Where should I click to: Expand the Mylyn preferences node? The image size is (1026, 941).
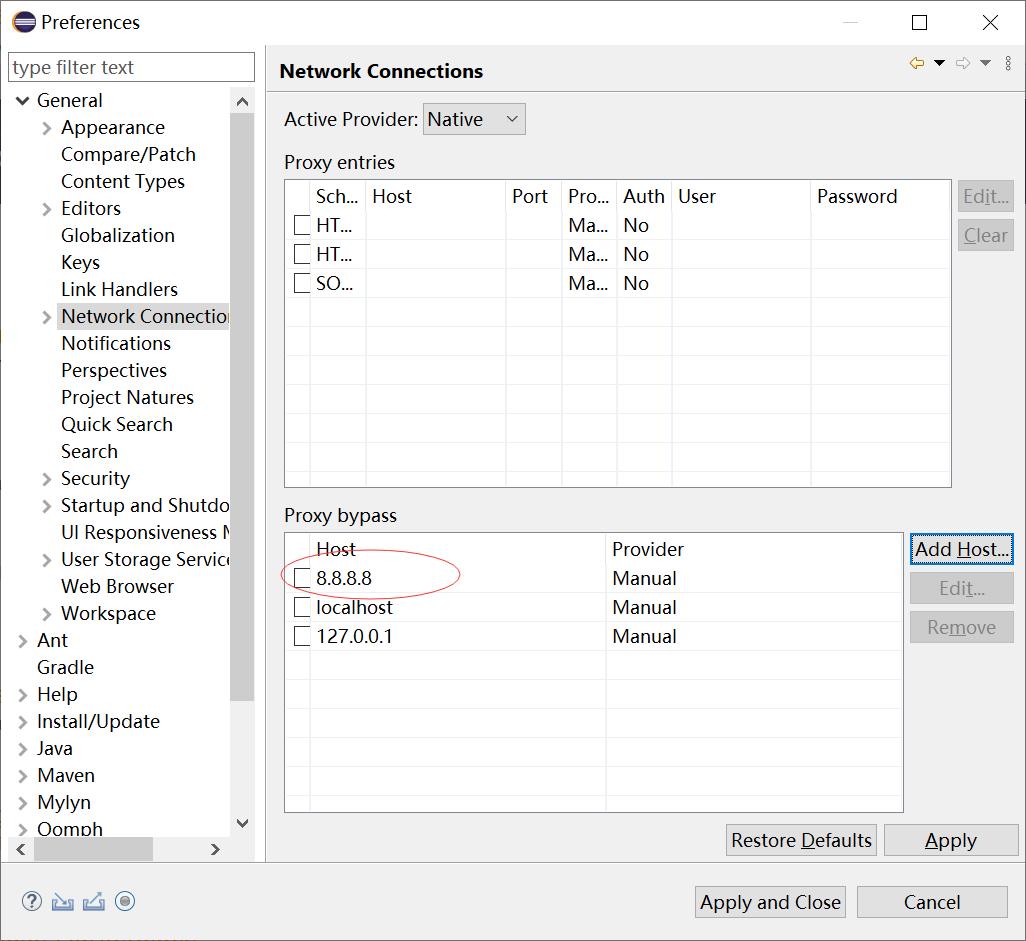23,802
